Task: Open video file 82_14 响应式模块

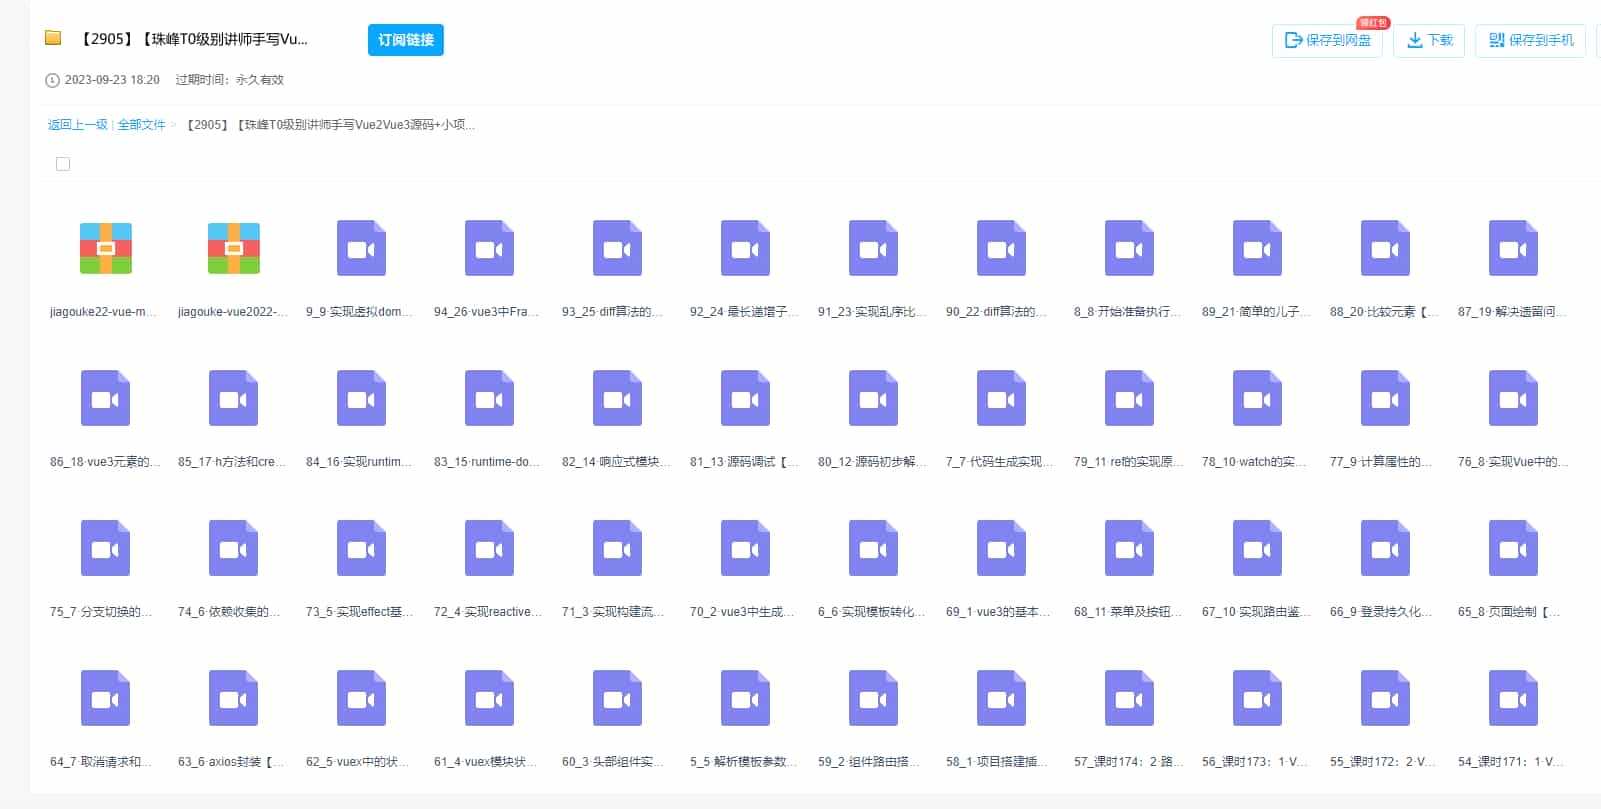Action: pos(618,398)
